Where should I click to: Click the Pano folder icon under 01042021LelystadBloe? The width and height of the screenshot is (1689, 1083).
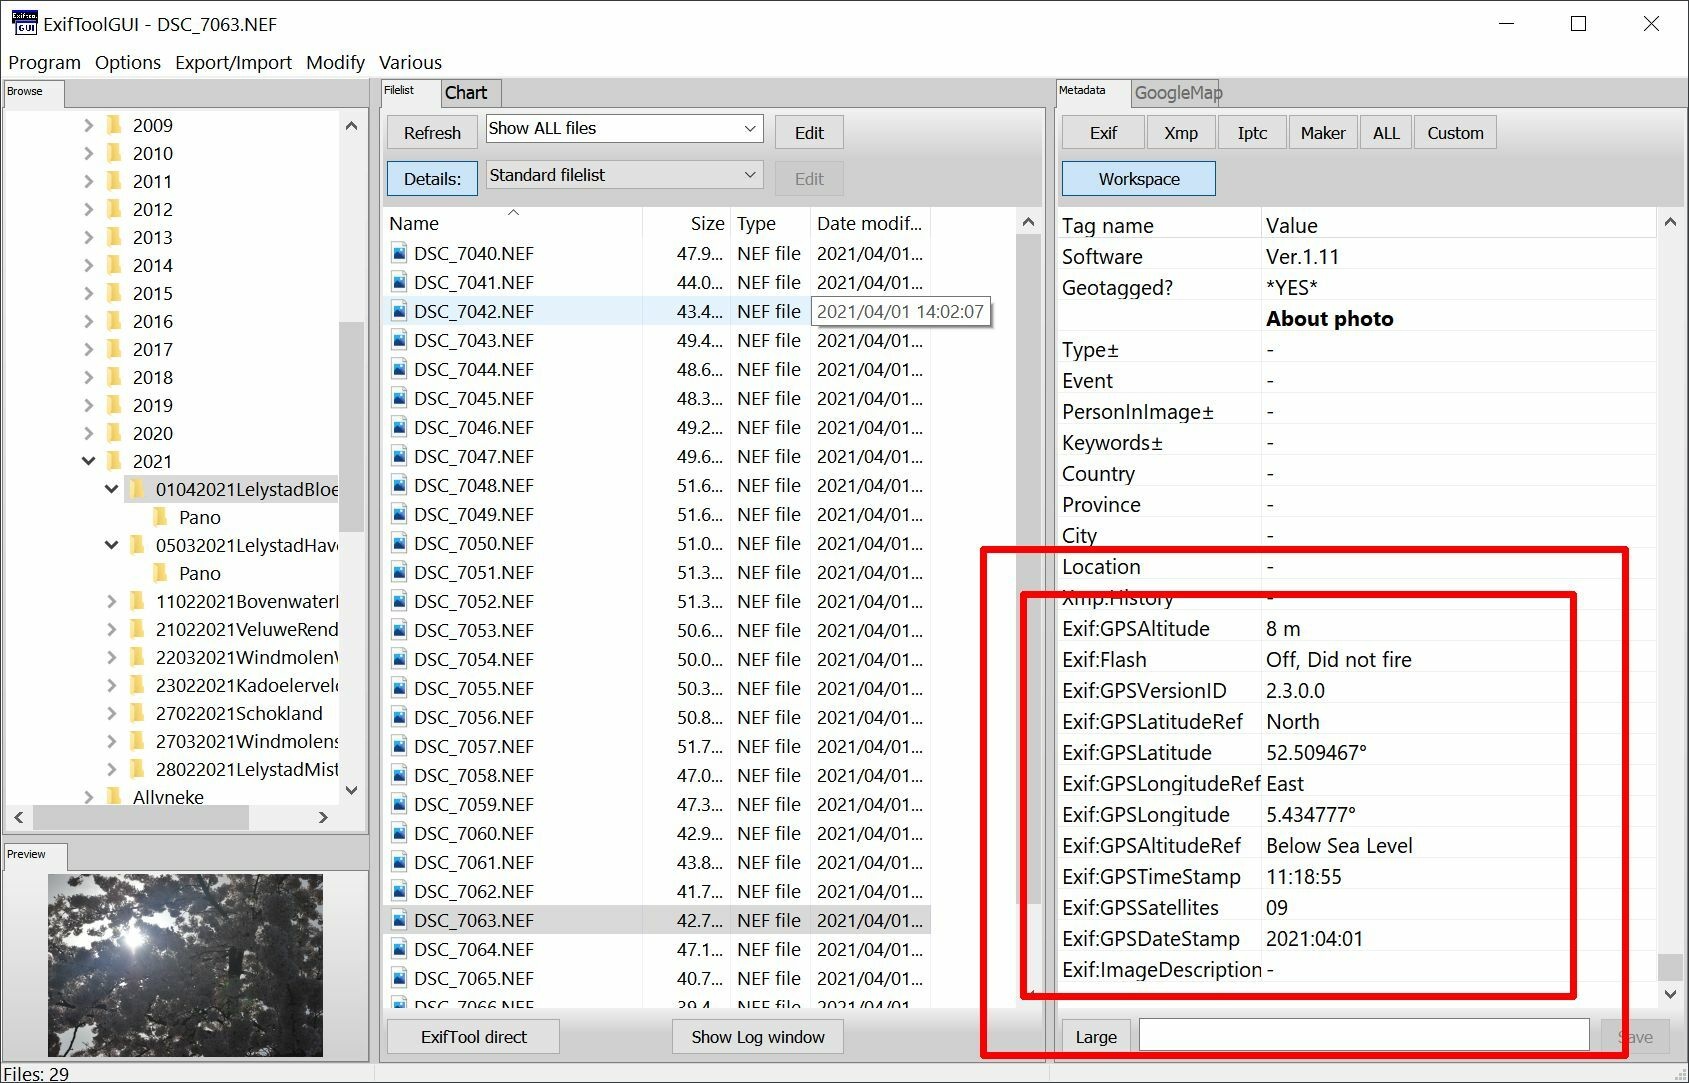[x=162, y=517]
